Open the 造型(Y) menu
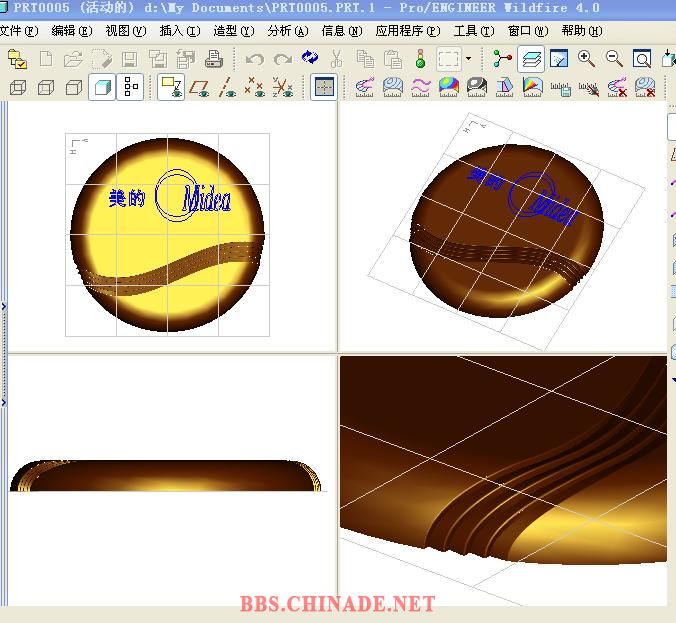This screenshot has width=676, height=623. click(x=234, y=31)
